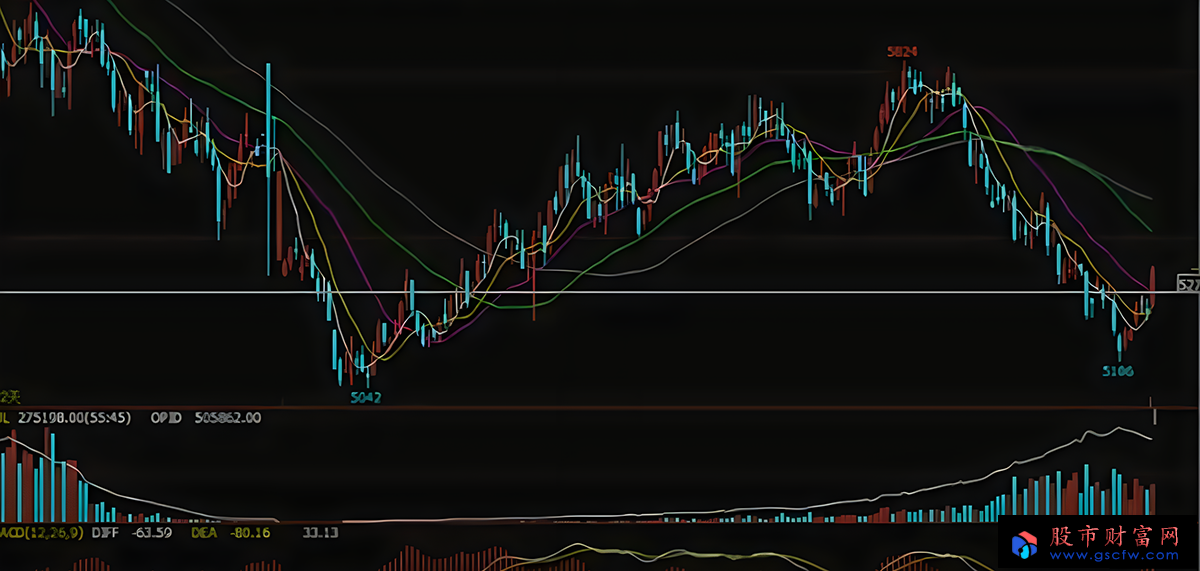The height and width of the screenshot is (571, 1200).
Task: Select the current price tag on right axis
Action: pyautogui.click(x=1188, y=285)
